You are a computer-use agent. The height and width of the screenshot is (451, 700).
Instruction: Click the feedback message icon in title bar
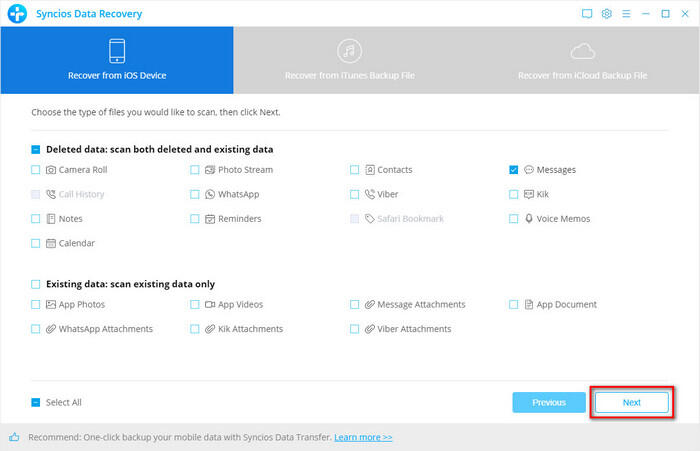point(587,14)
